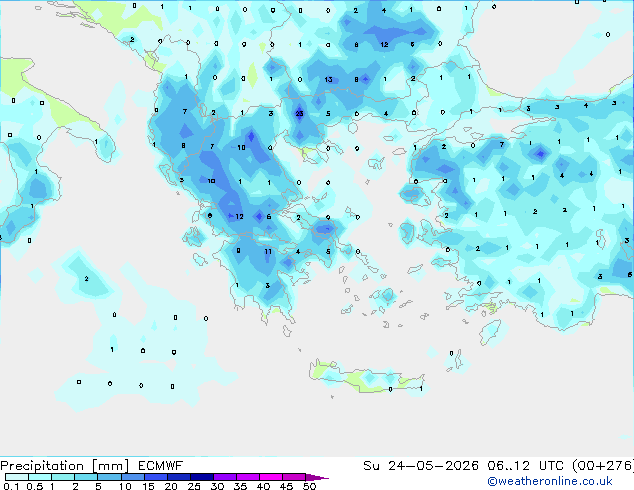634x490 pixels.
Task: Click the 0.5–1 mm legend color swatch
Action: tap(40, 477)
